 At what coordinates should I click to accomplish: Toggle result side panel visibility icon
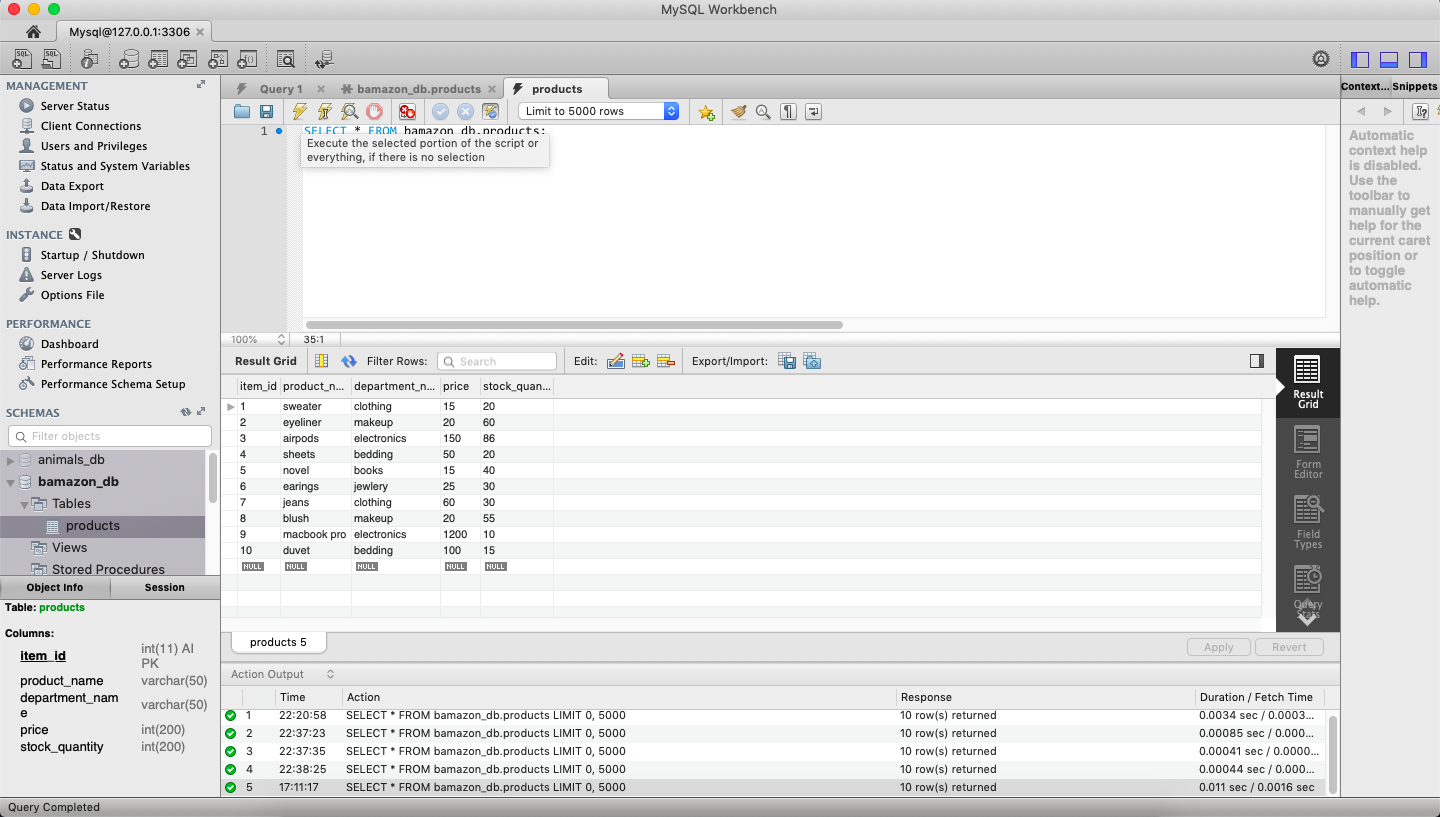1257,361
